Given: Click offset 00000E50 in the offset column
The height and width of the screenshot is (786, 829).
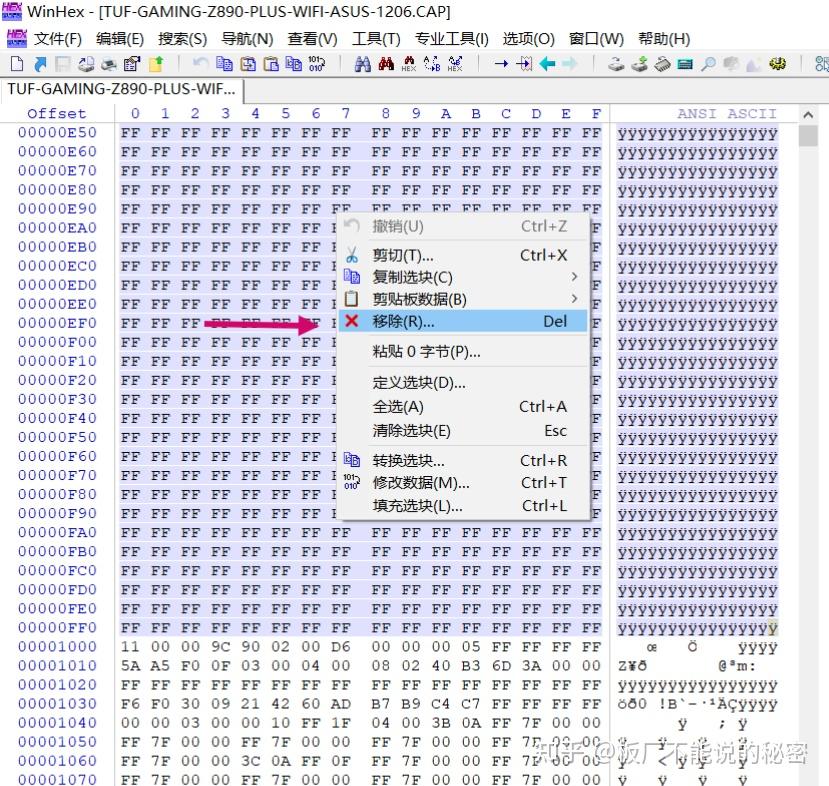Looking at the screenshot, I should click(x=57, y=132).
